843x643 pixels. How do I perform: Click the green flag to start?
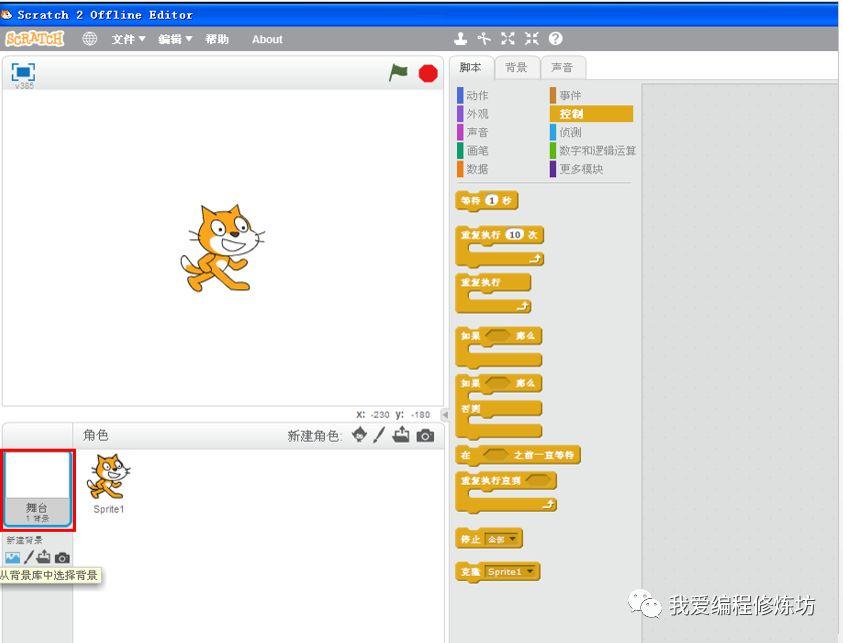pos(398,73)
